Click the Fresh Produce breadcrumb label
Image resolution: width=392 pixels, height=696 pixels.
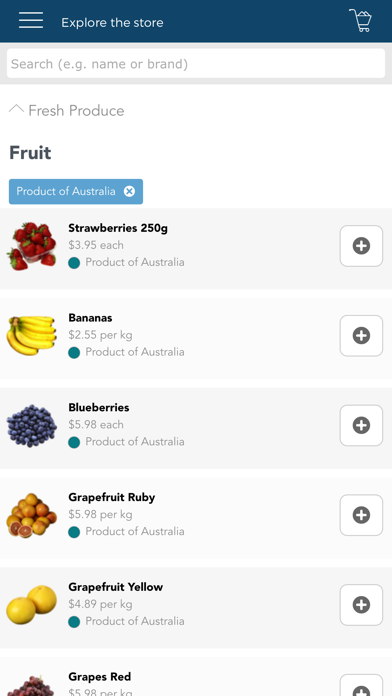pos(76,111)
